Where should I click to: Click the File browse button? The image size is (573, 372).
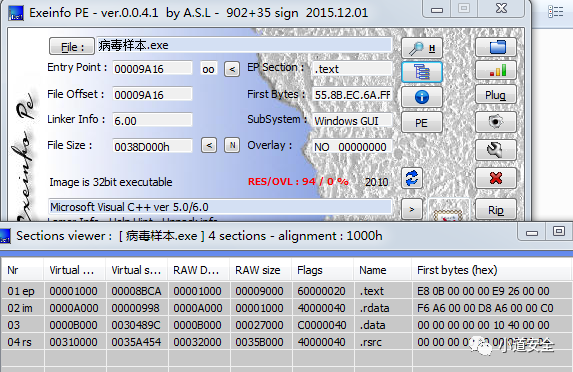72,46
